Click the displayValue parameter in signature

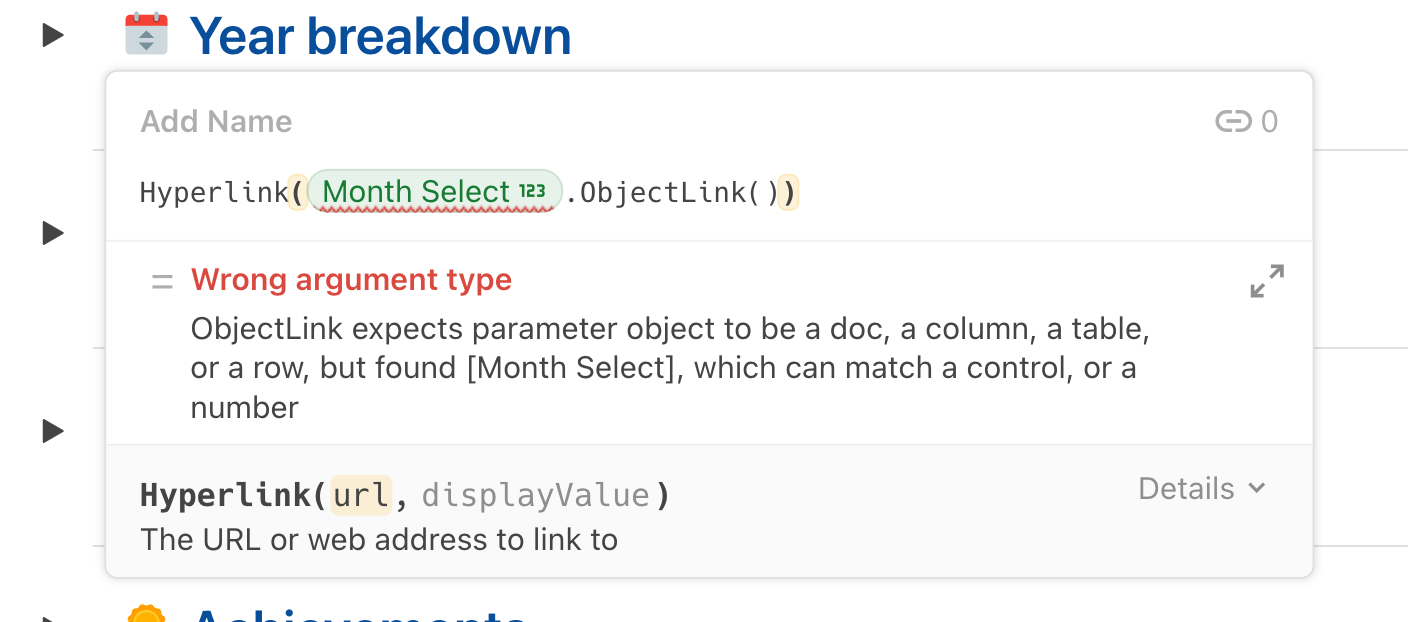point(536,495)
